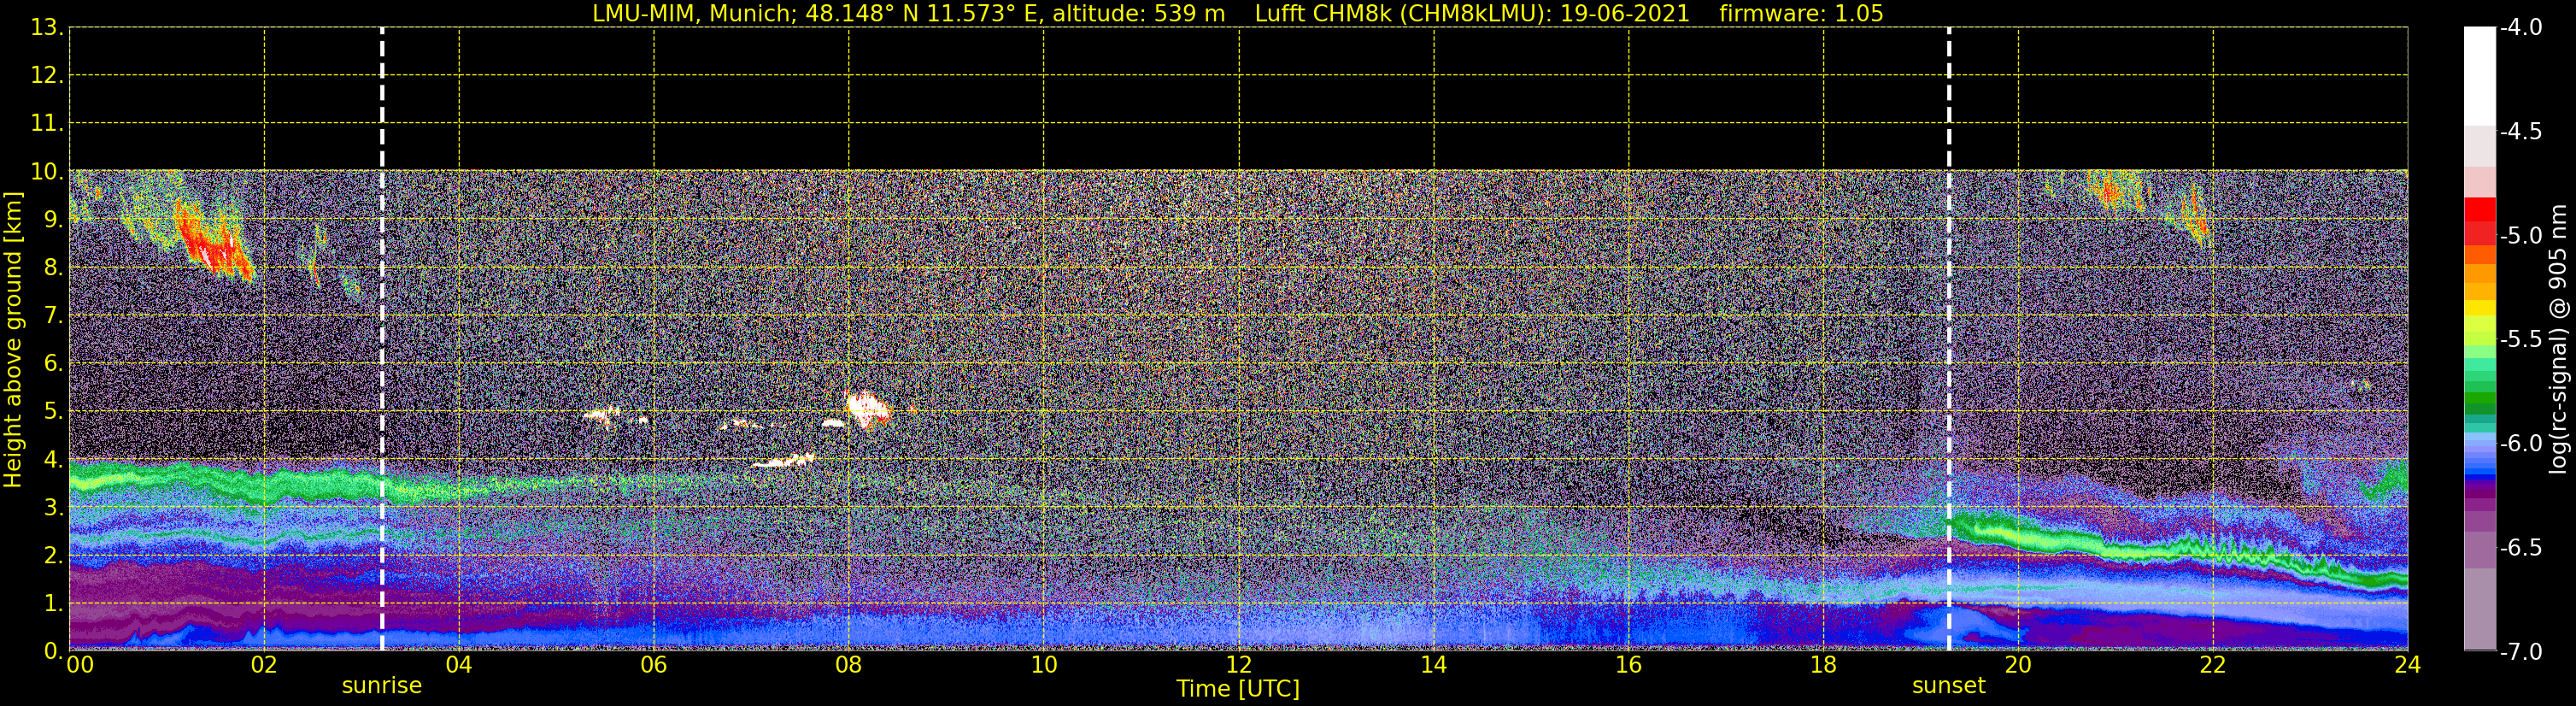Image resolution: width=2576 pixels, height=706 pixels.
Task: Click the '22' tick on the time axis
Action: coord(2213,665)
